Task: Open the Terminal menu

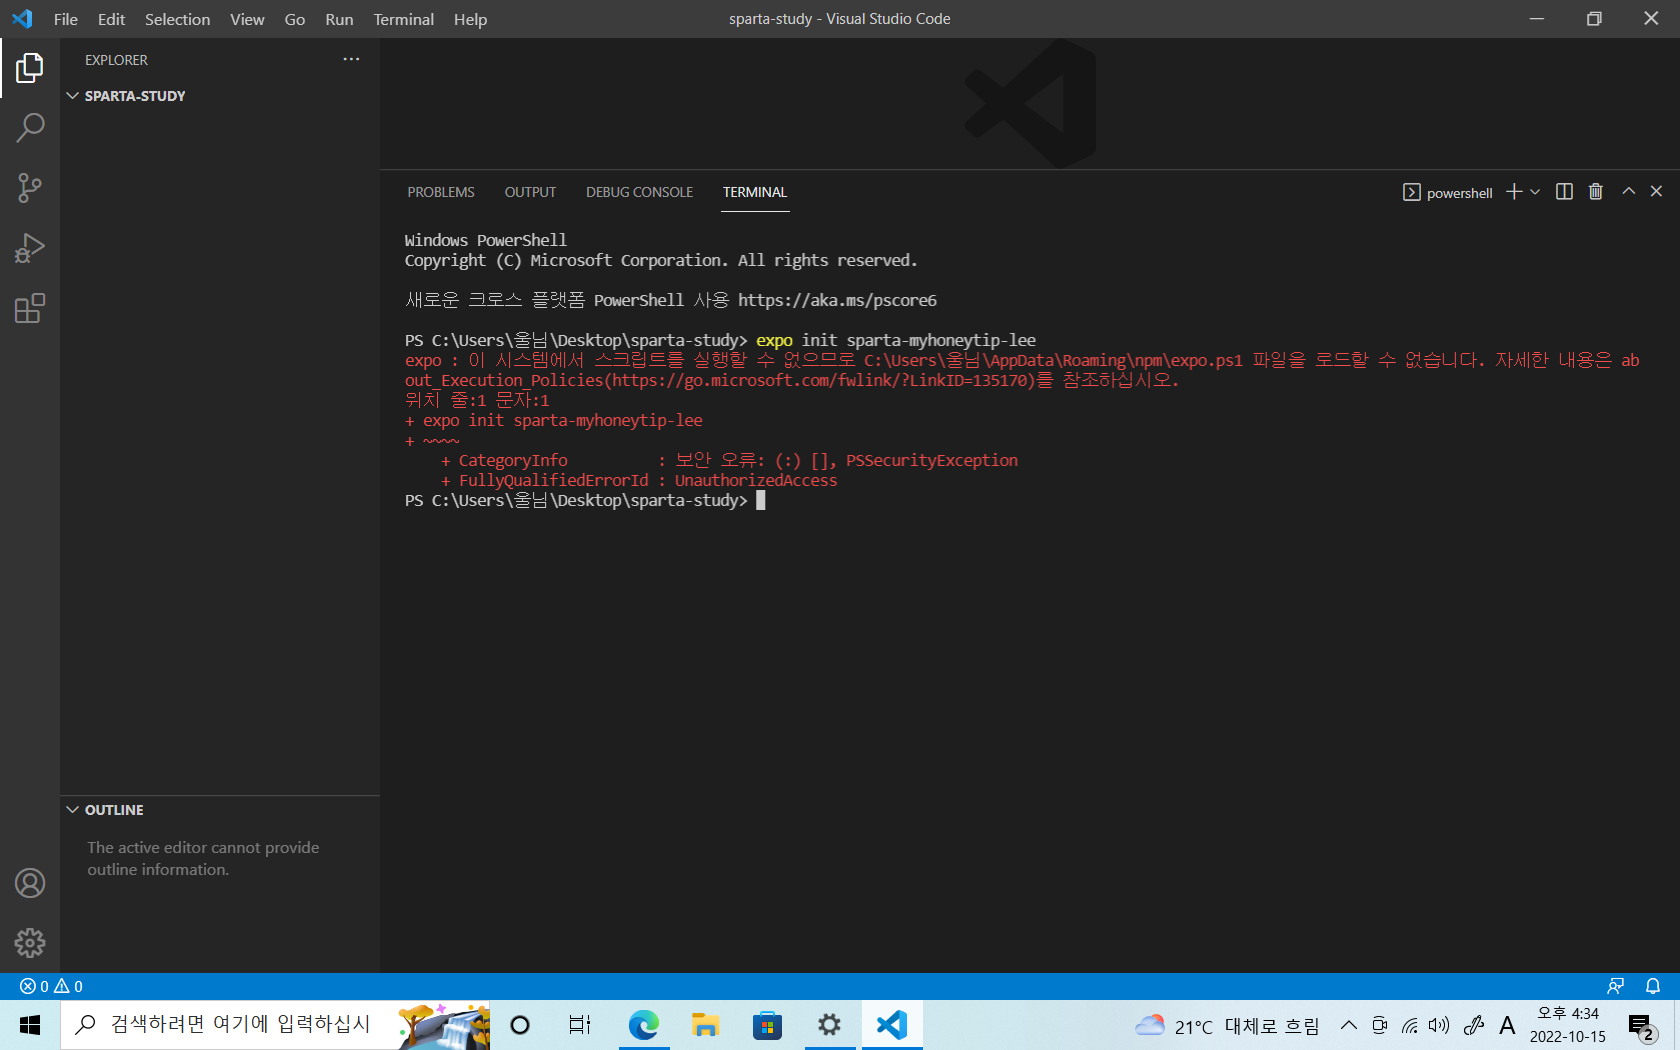Action: coord(404,19)
